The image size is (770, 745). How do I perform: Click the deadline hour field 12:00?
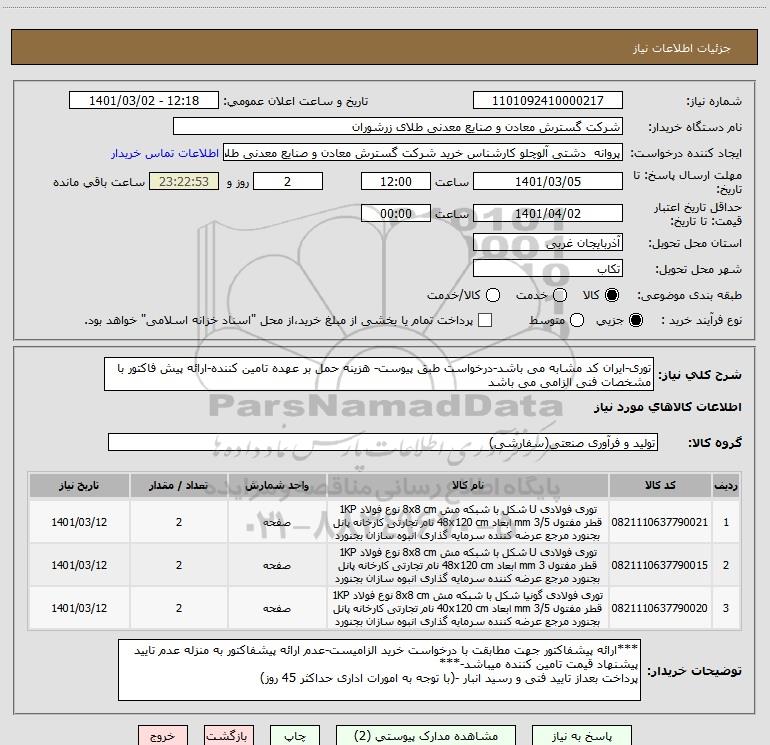(x=396, y=182)
